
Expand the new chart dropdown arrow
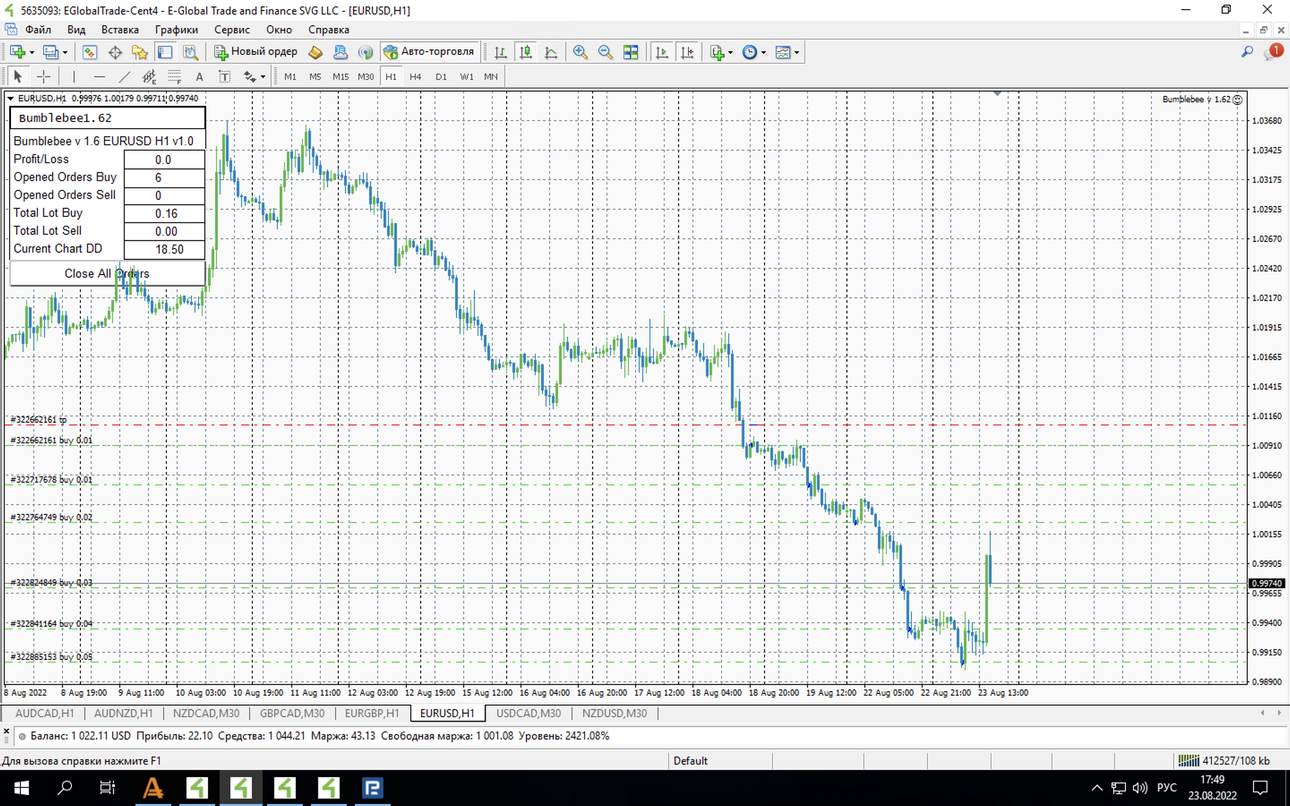tap(32, 52)
